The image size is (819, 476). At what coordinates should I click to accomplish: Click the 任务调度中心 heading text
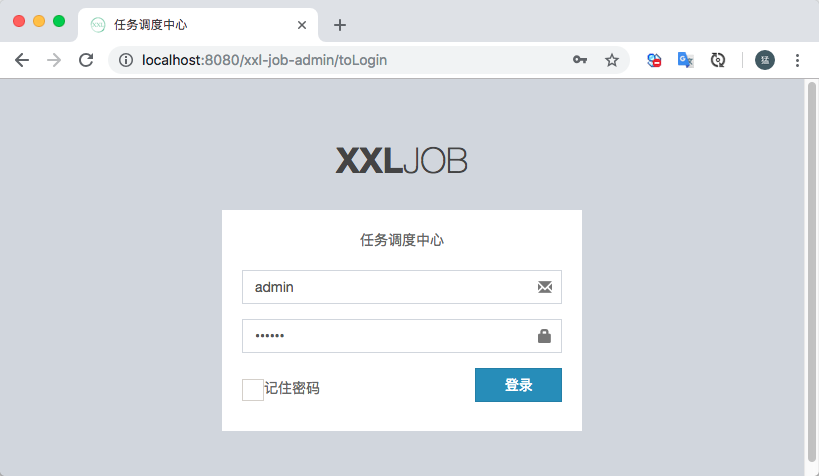coord(402,240)
